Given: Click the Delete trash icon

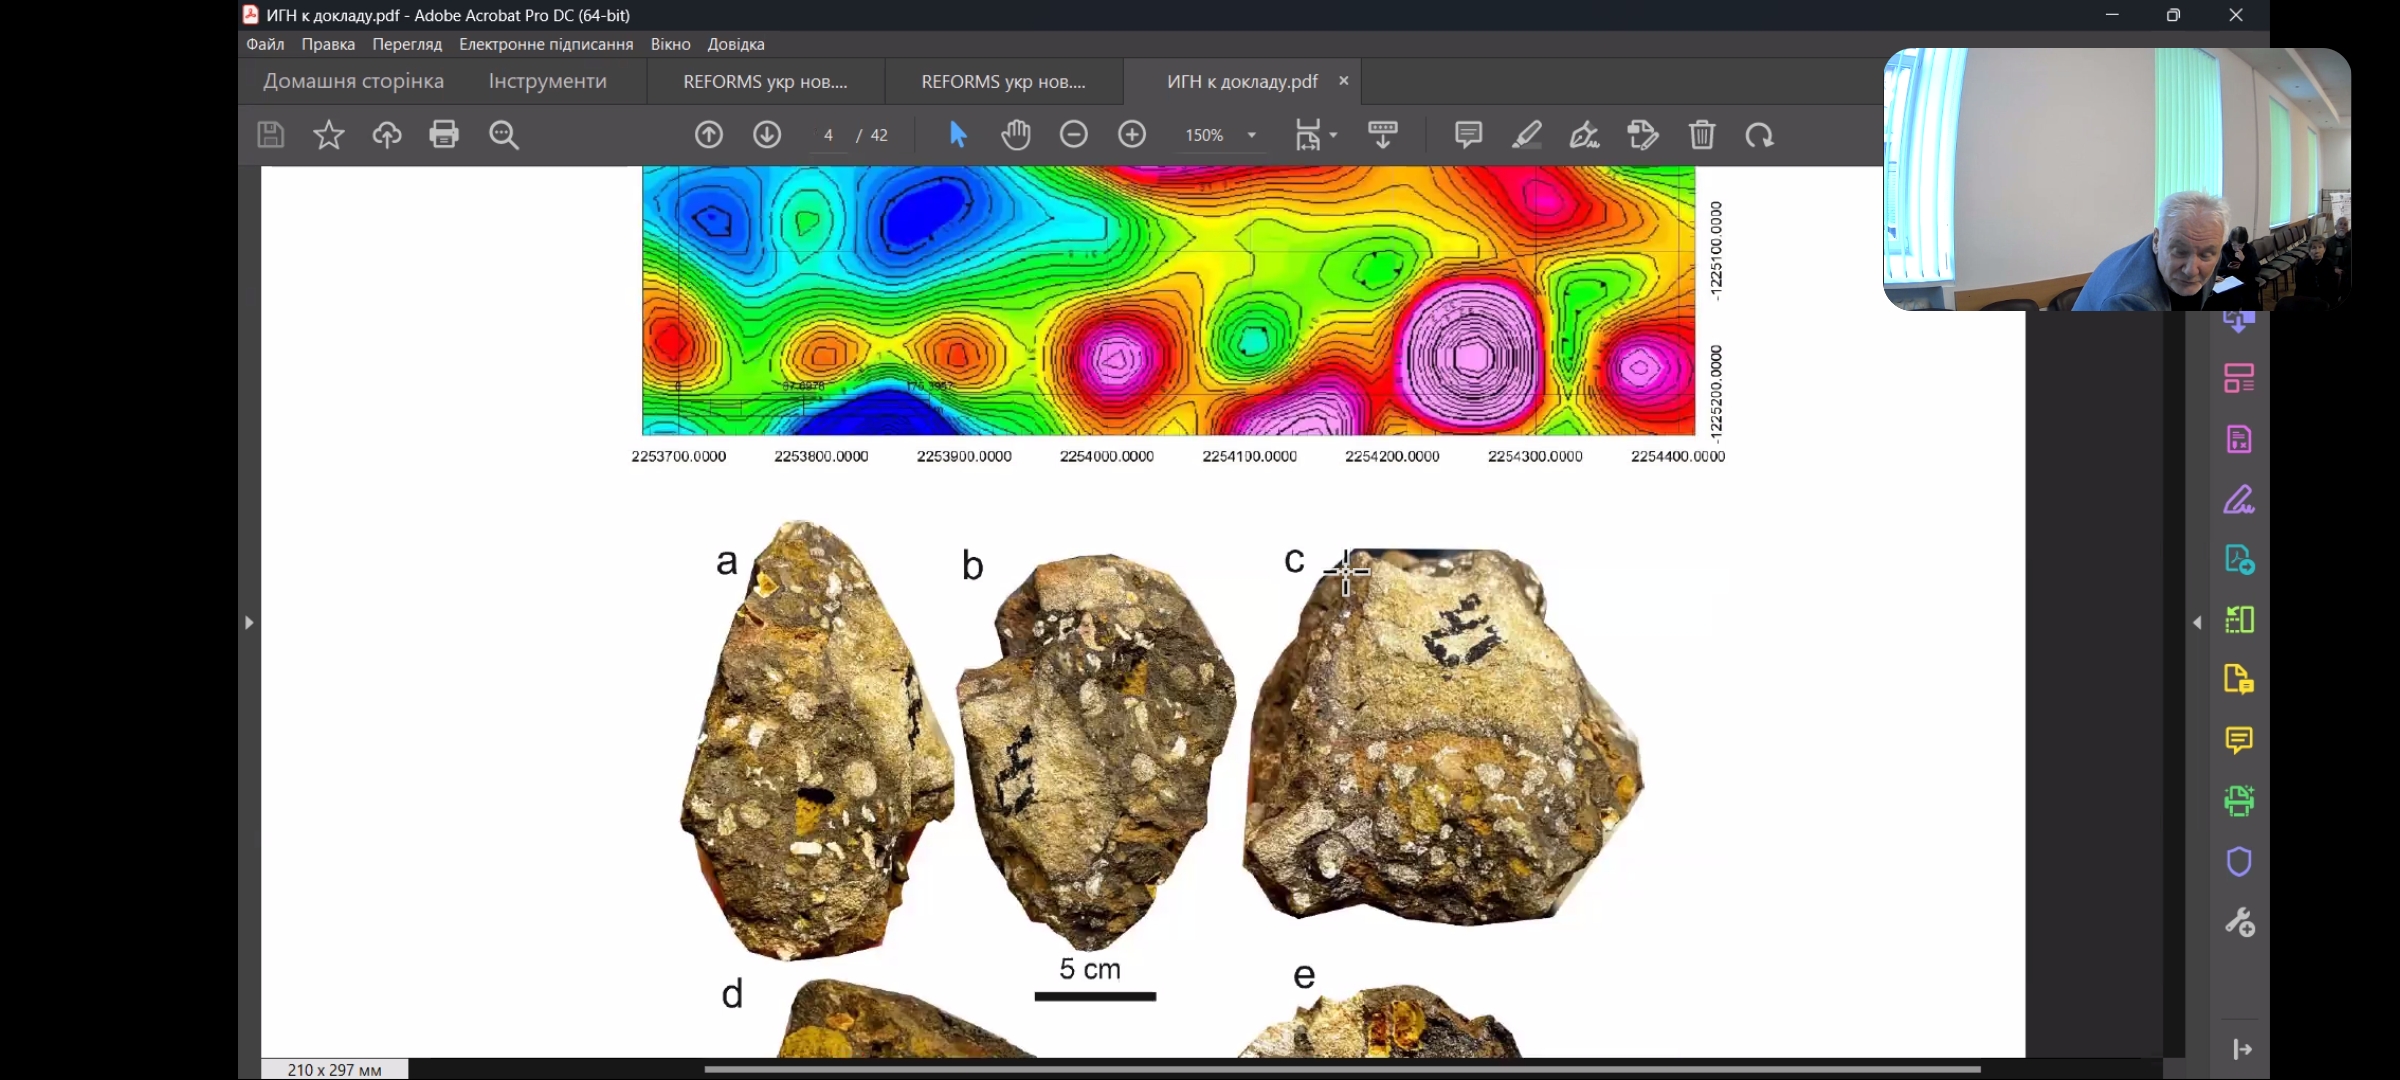Looking at the screenshot, I should point(1702,135).
